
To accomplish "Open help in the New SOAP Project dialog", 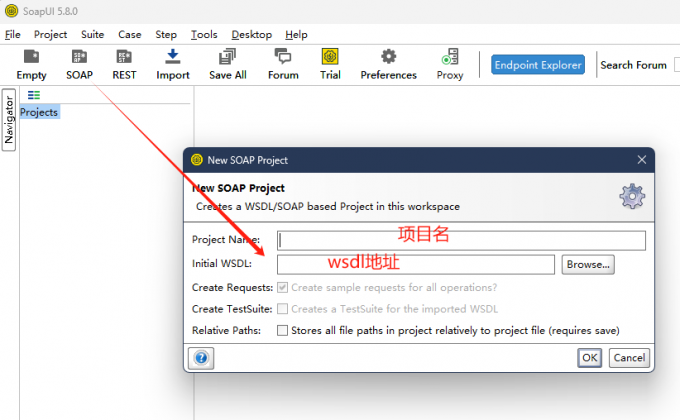I will click(x=201, y=358).
